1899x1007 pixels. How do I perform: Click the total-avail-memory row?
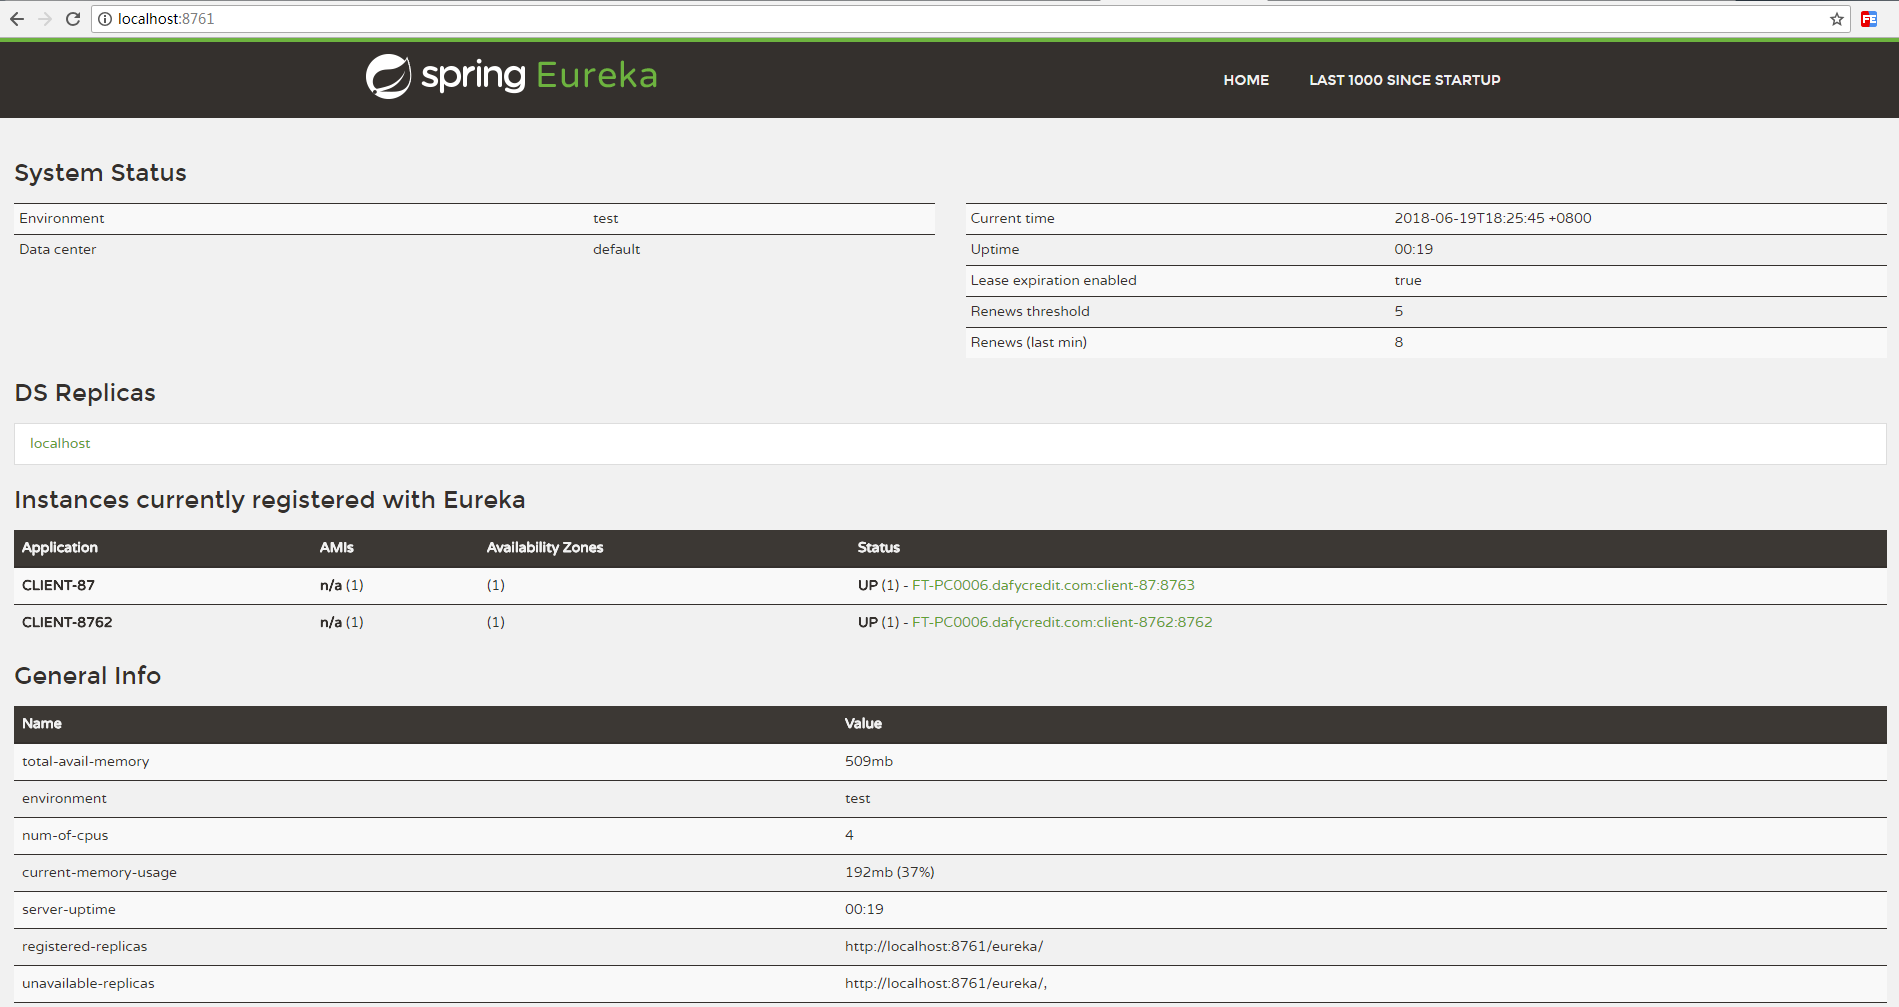tap(85, 761)
